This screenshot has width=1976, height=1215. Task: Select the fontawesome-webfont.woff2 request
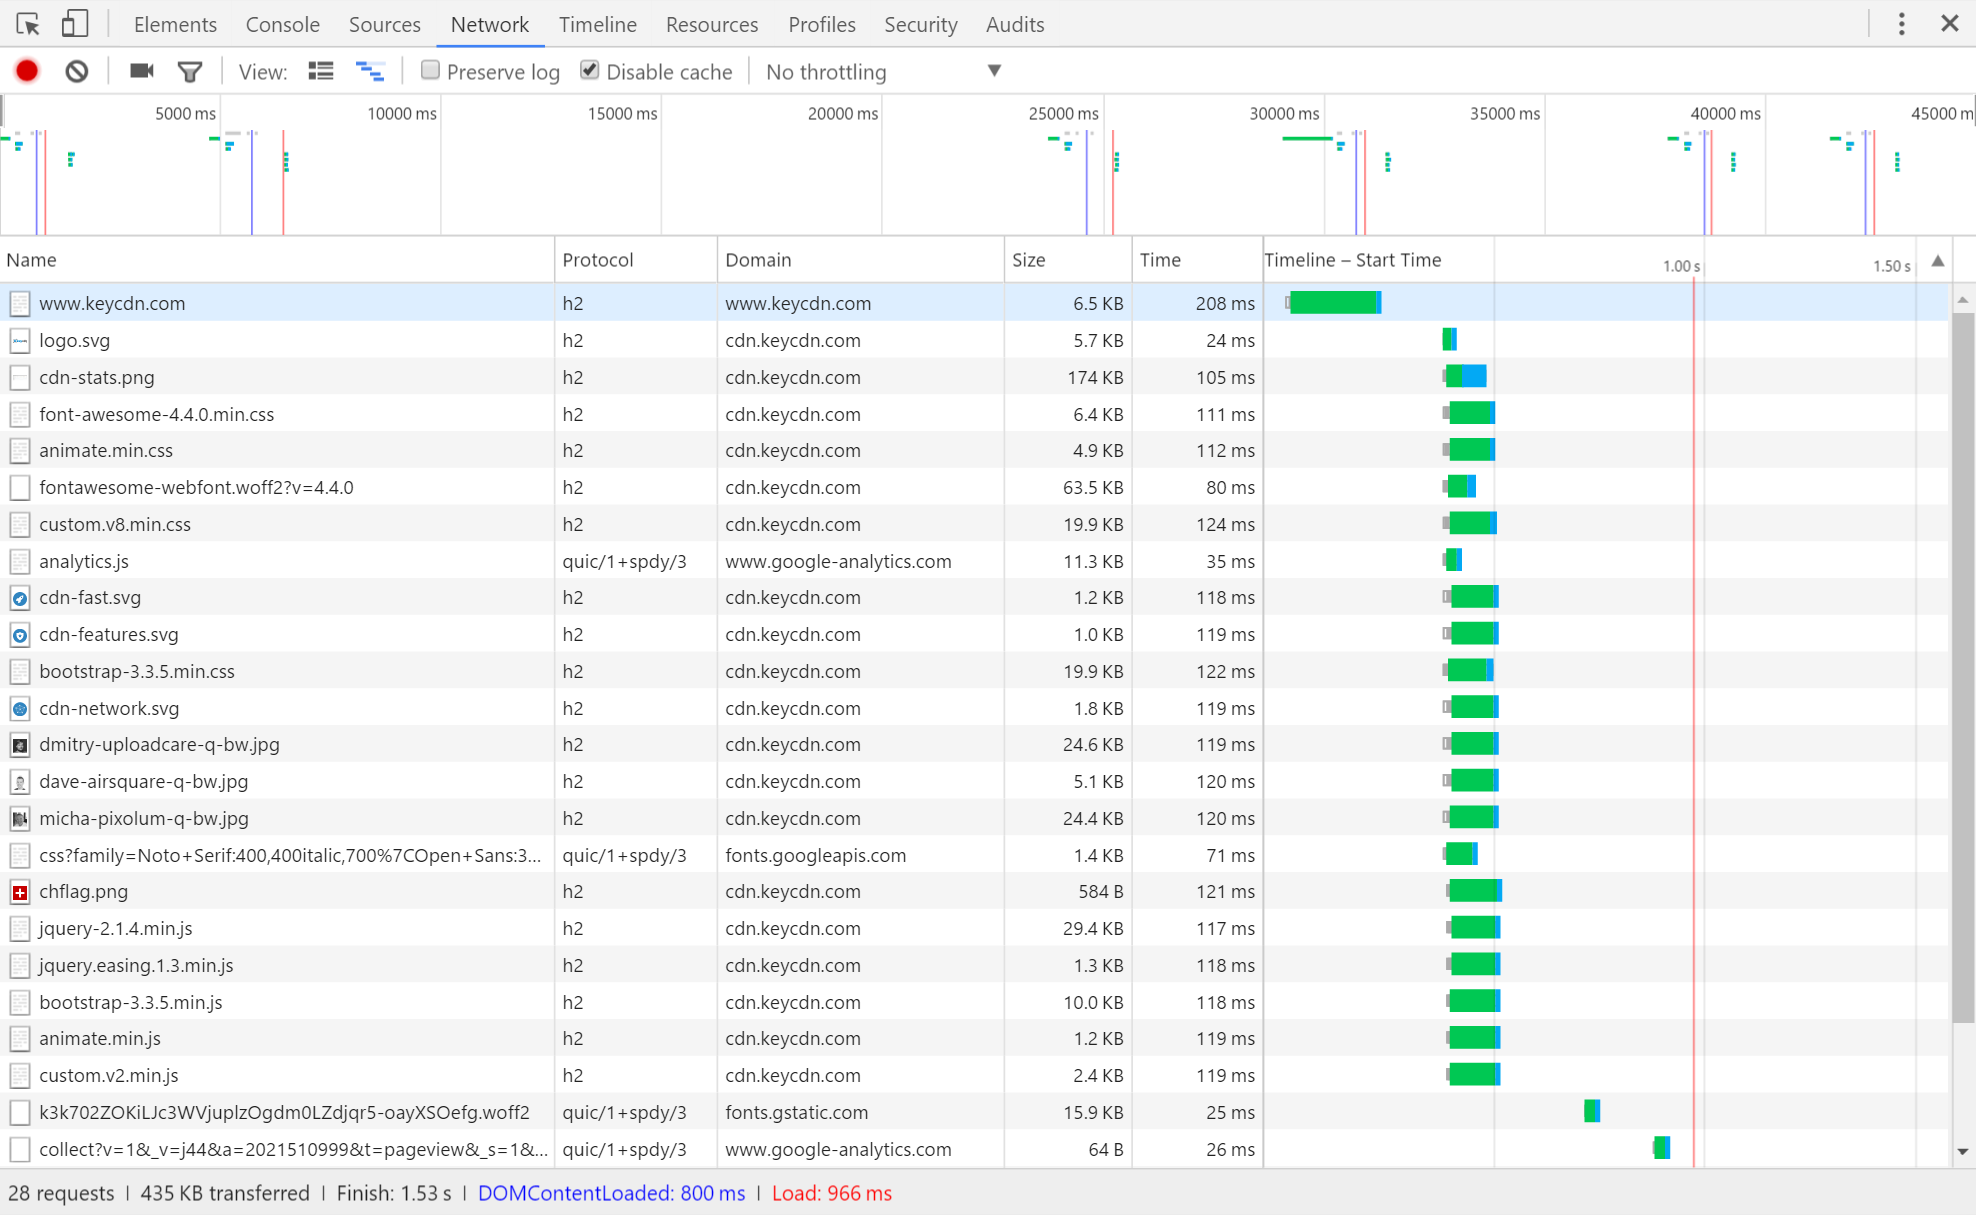click(x=975, y=488)
